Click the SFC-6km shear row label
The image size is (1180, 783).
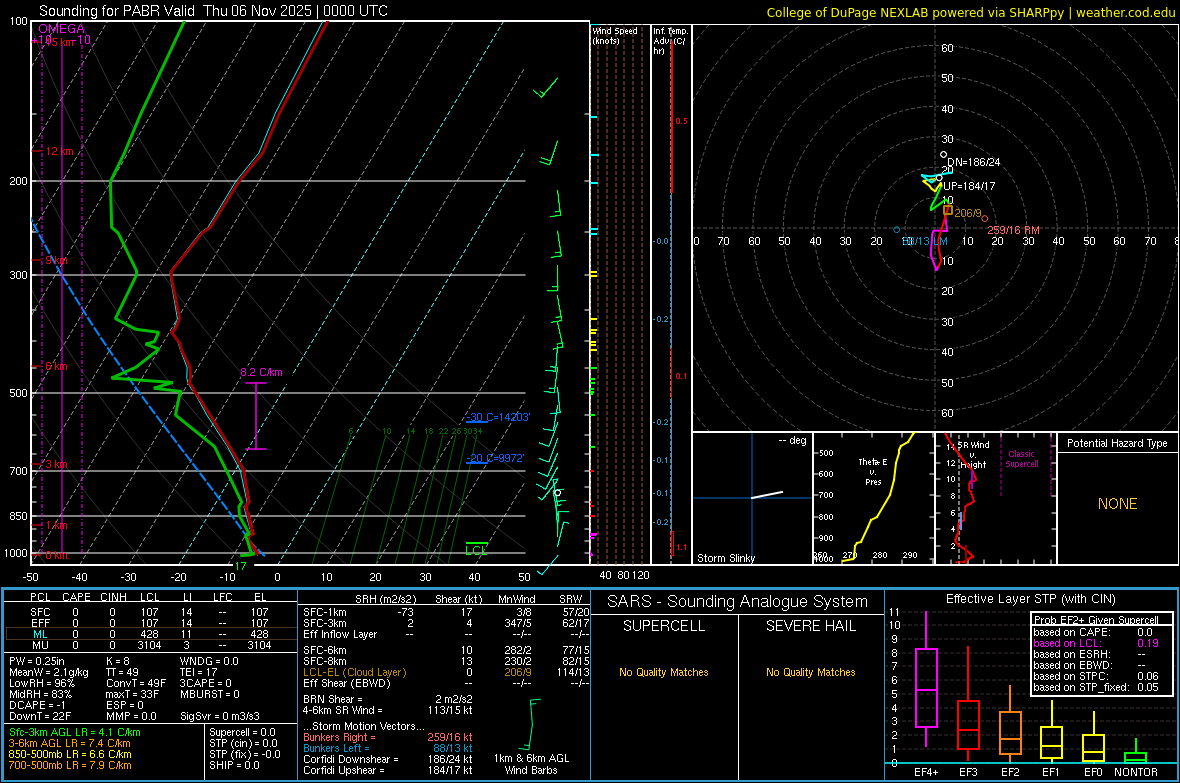point(325,650)
